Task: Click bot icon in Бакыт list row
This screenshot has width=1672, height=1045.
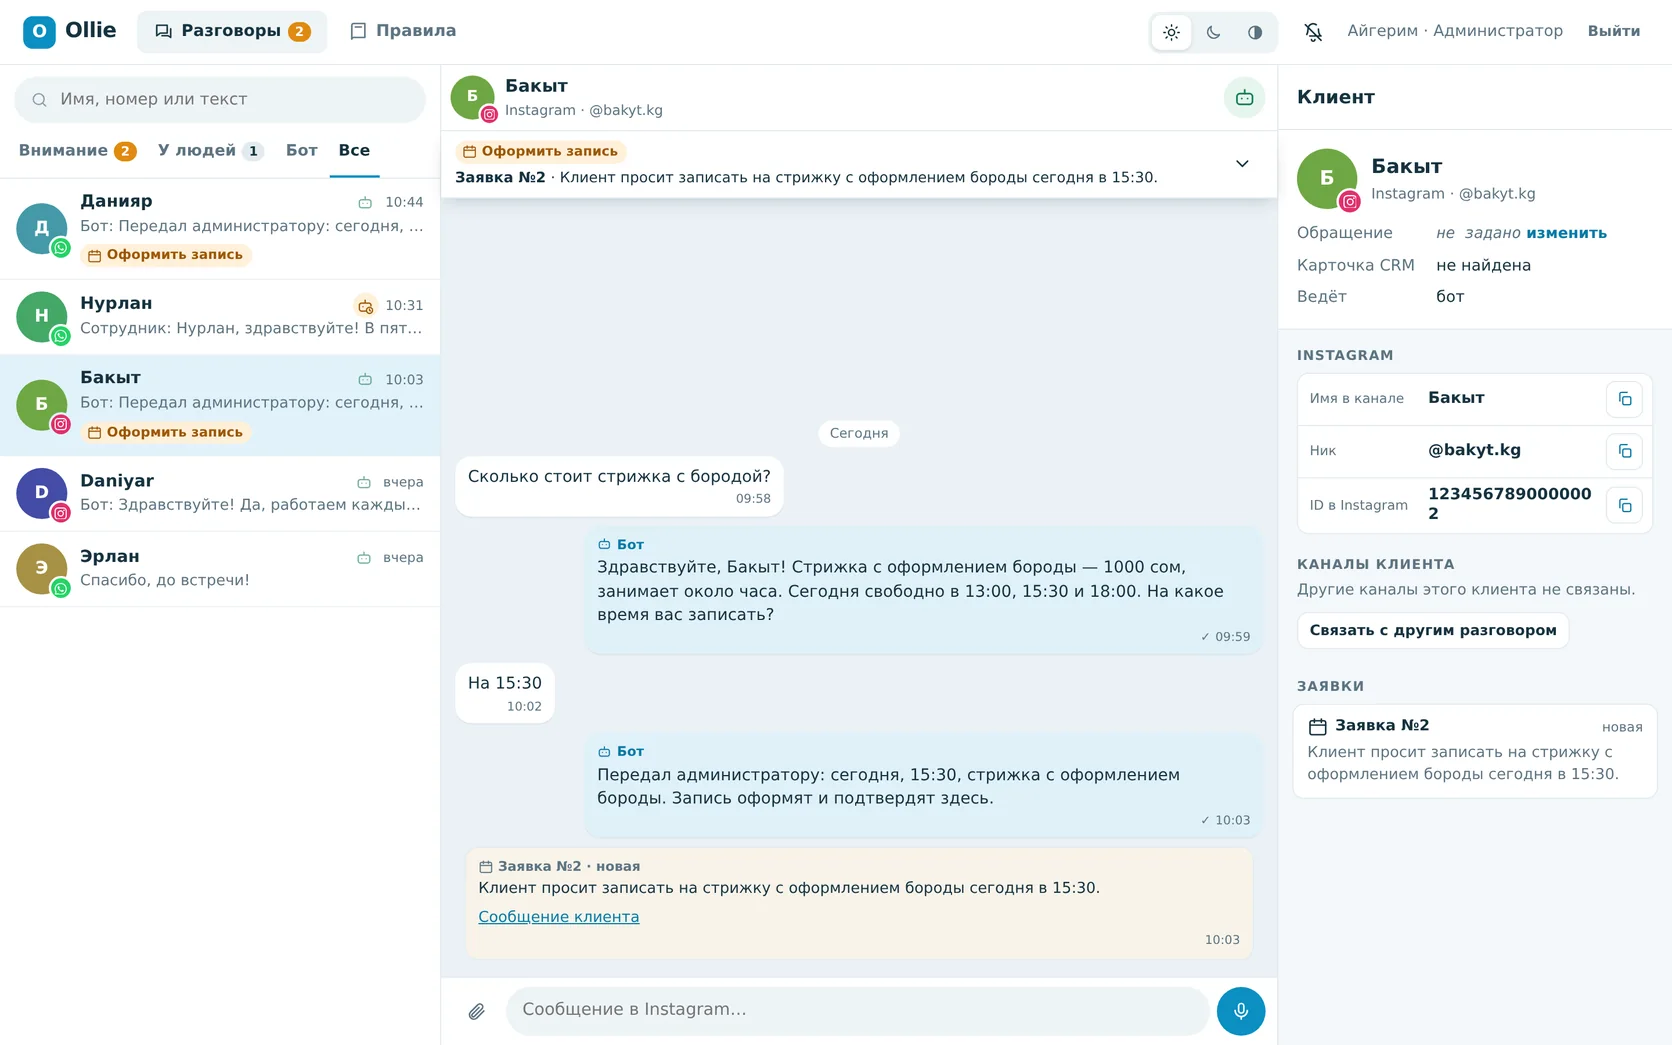Action: pos(365,380)
